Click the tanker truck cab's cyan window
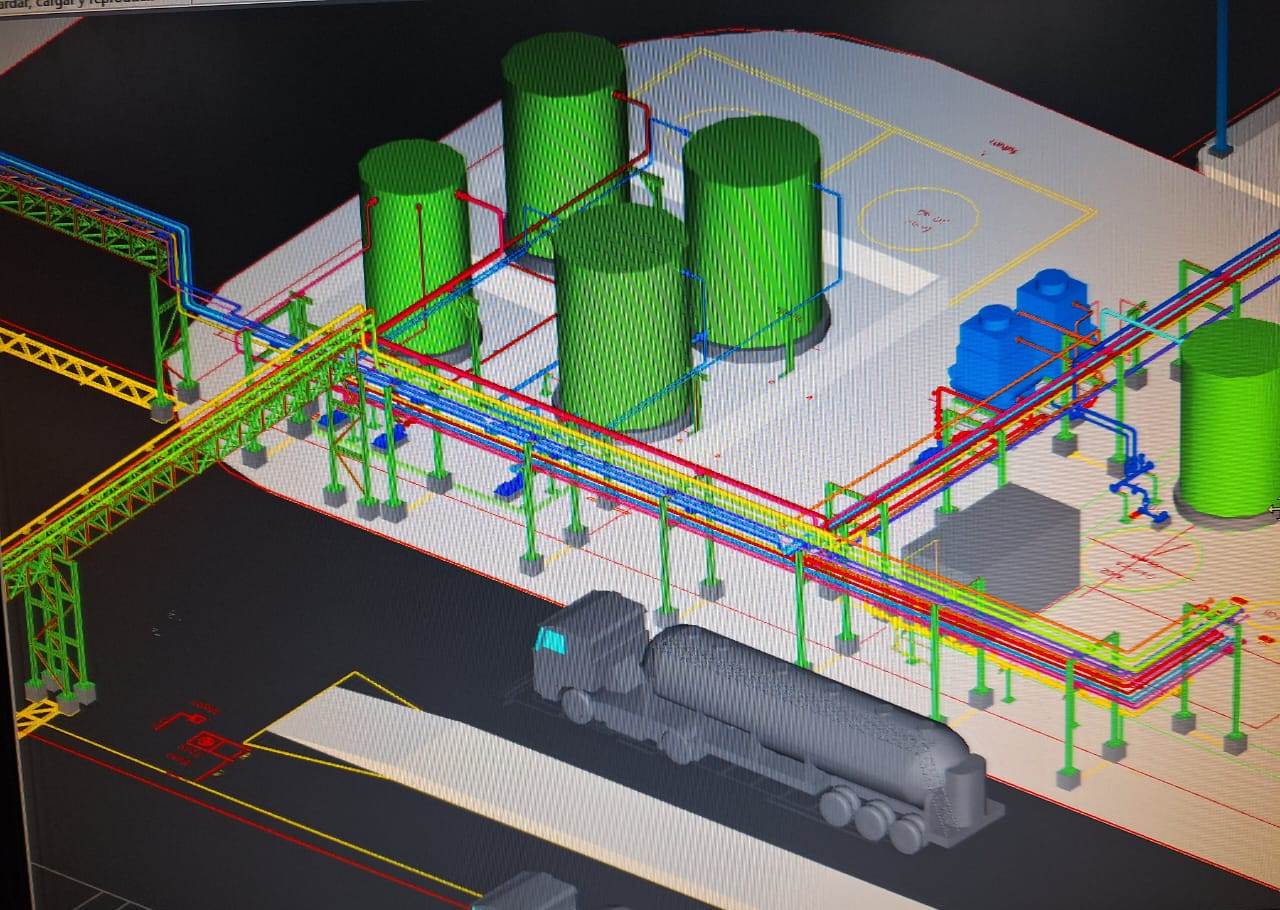 pos(549,640)
